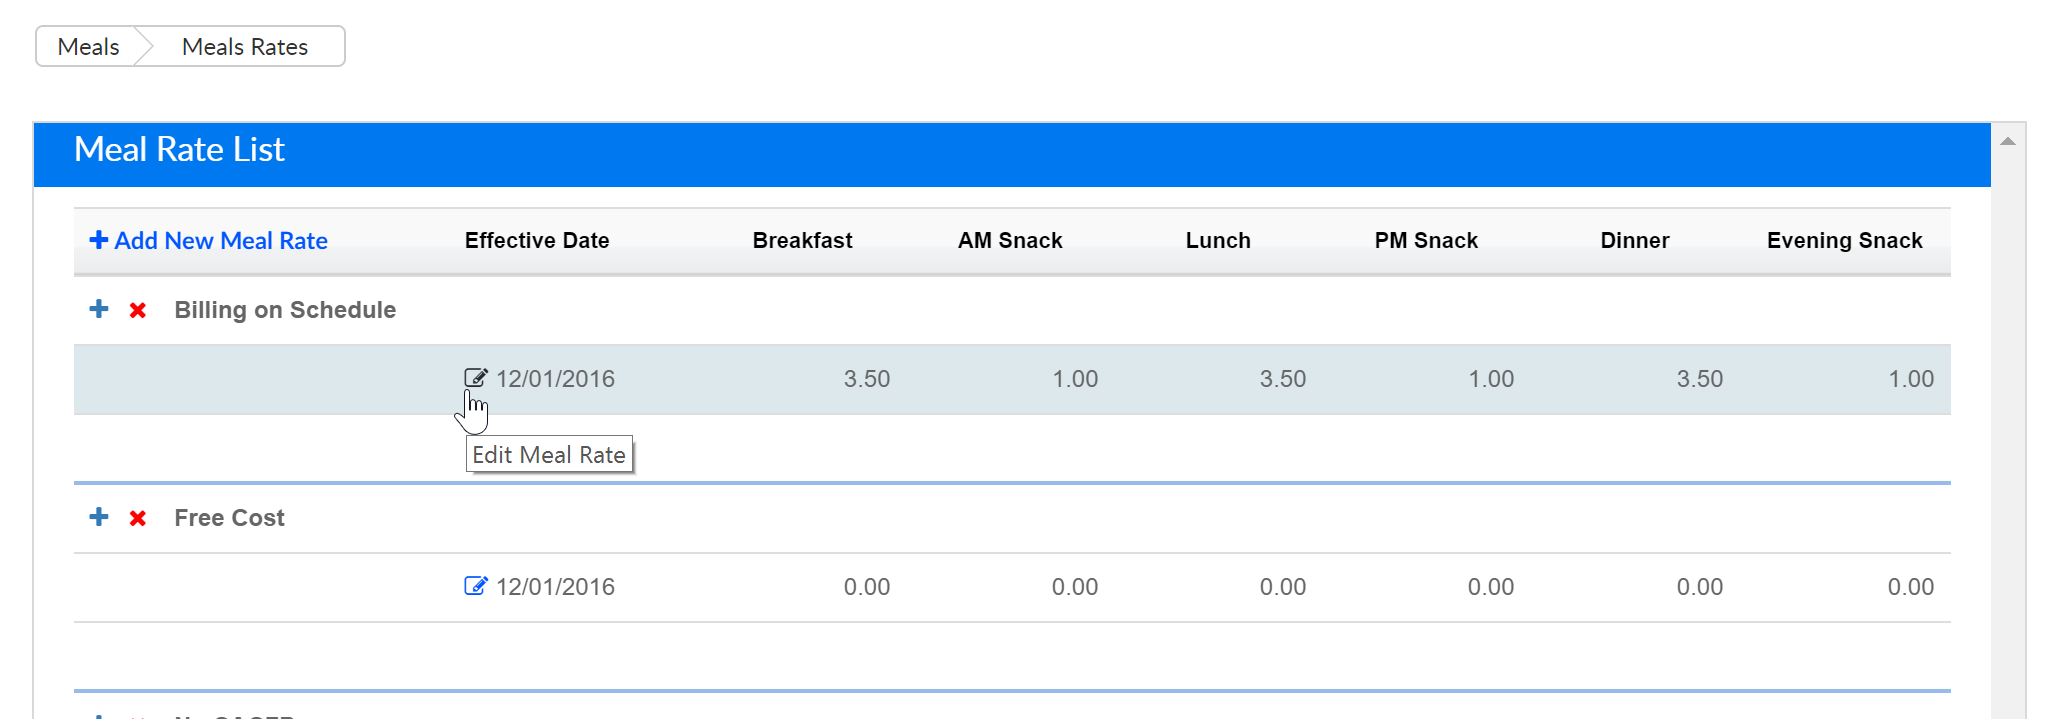The width and height of the screenshot is (2068, 719).
Task: Click the Free Cost Dinner value 0.00
Action: pyautogui.click(x=1699, y=587)
